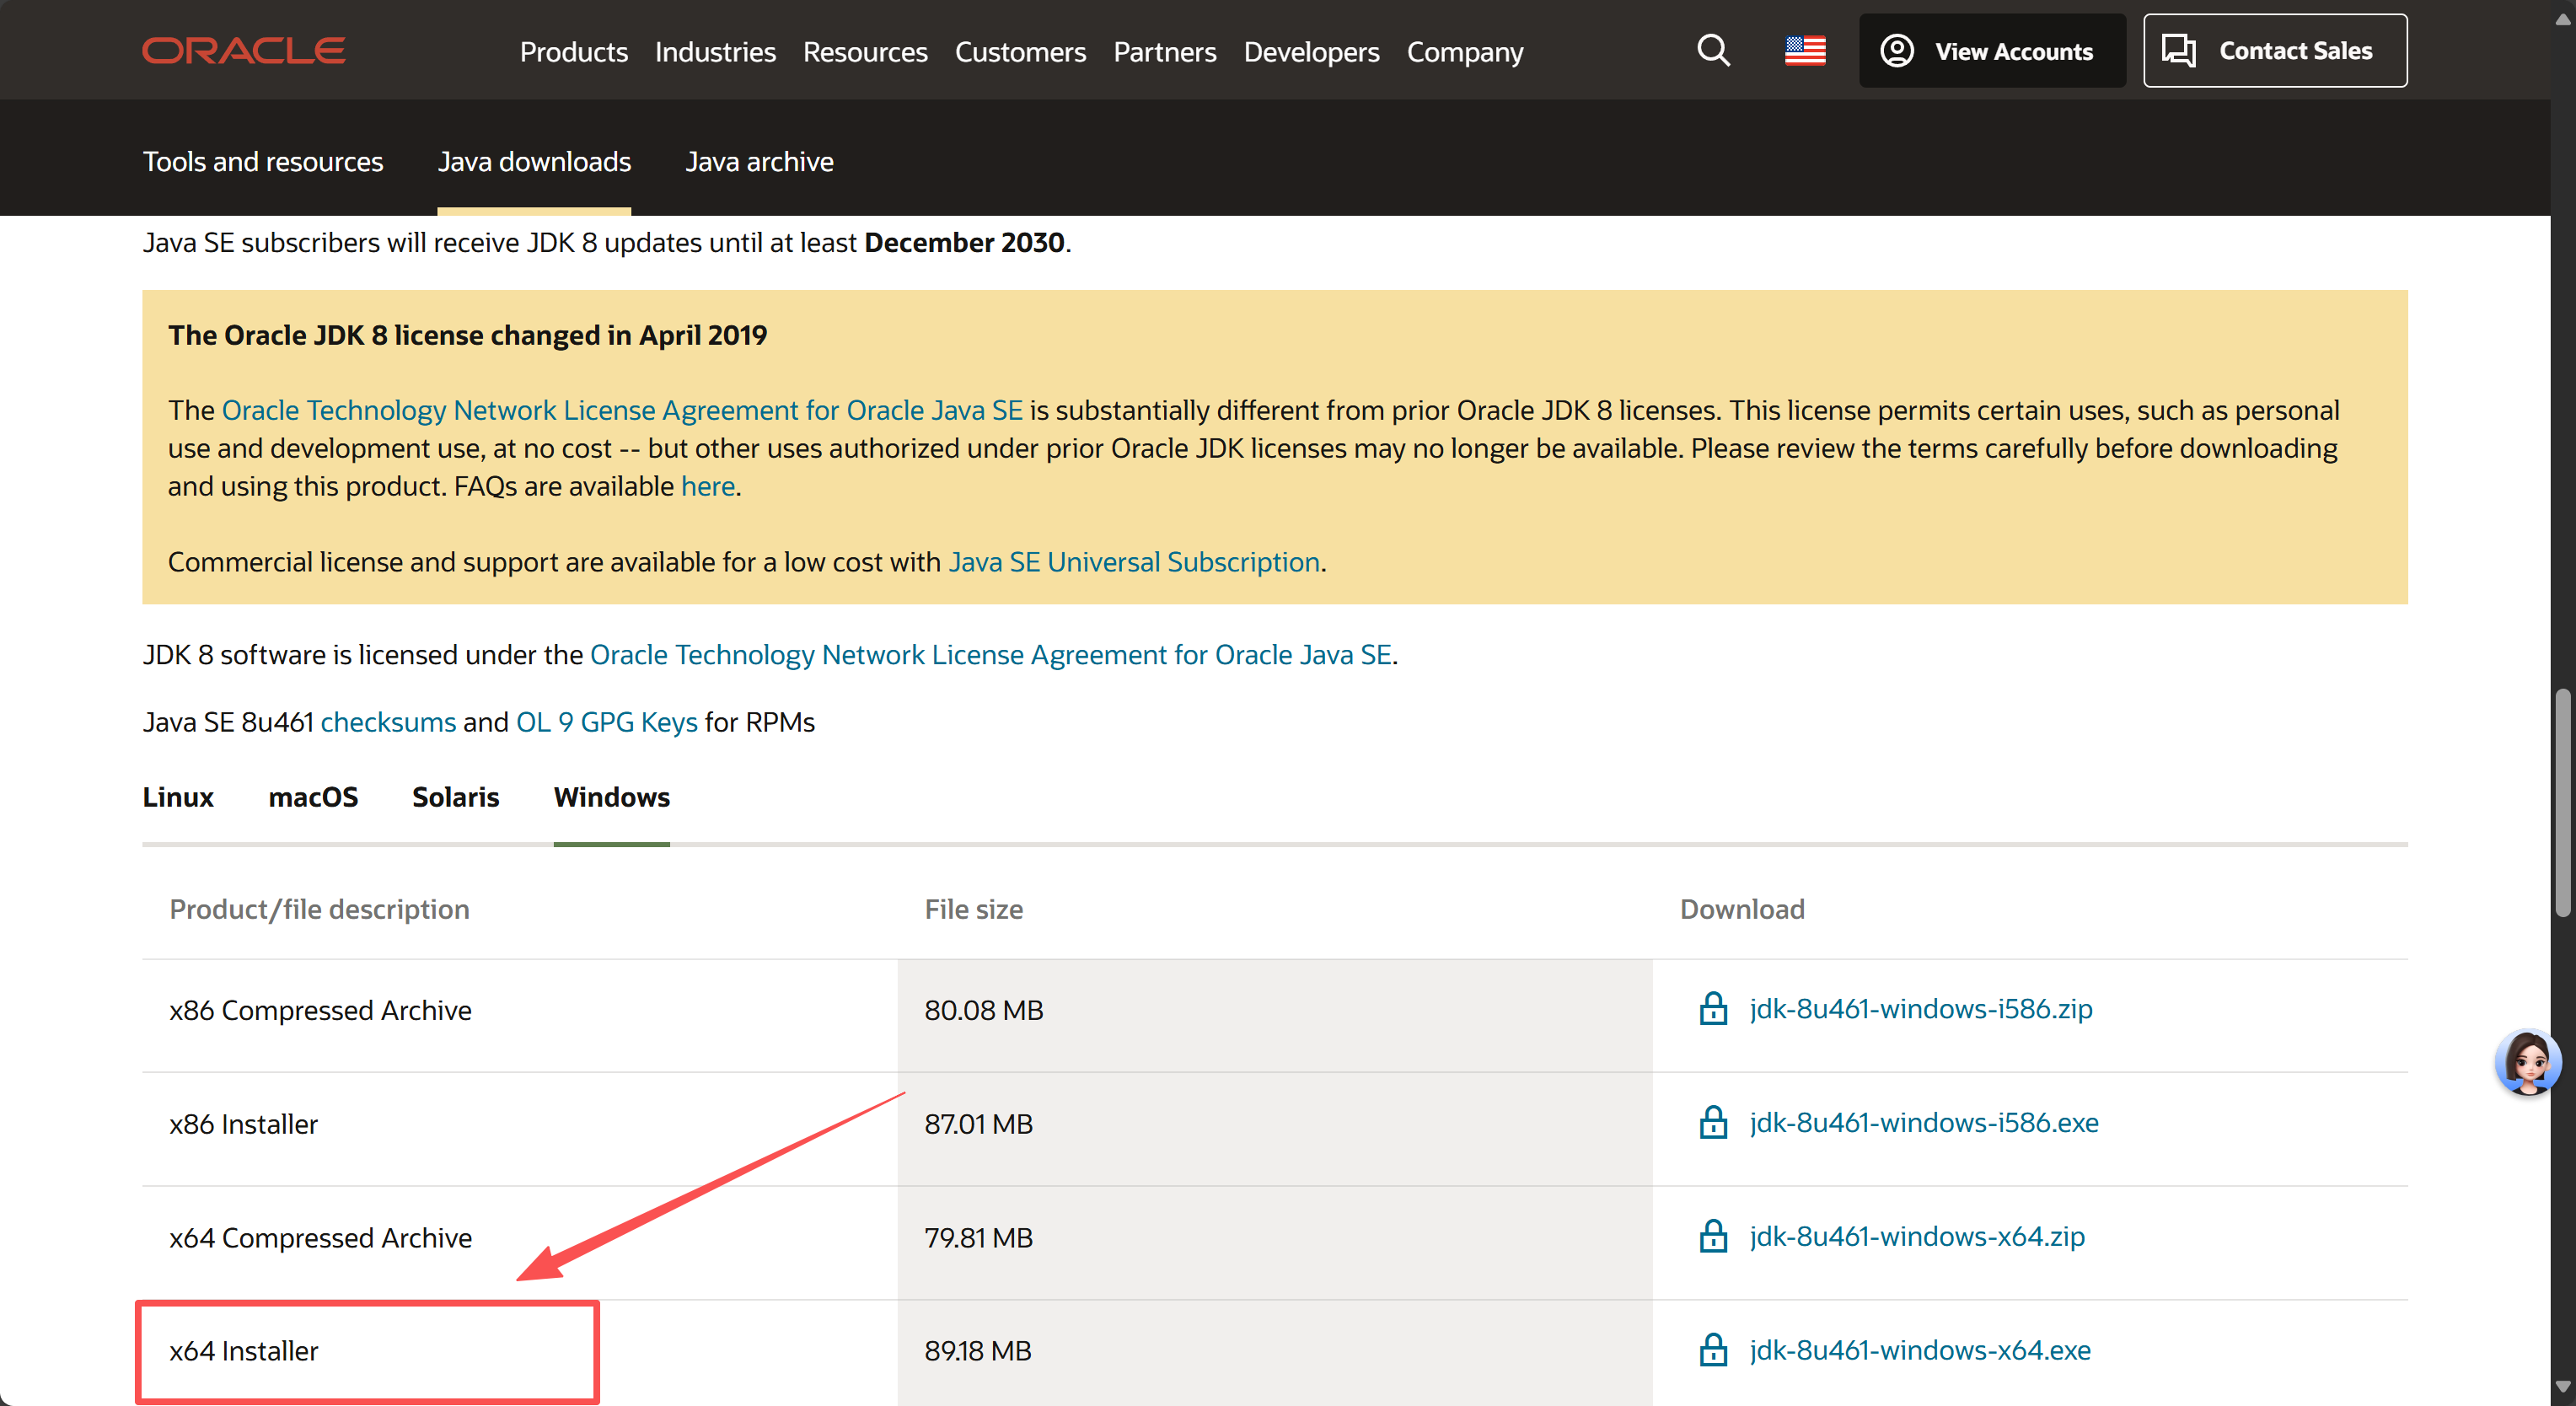Download jdk-8u461-windows-x64.exe
Screen dimensions: 2576x1406
[1920, 1351]
